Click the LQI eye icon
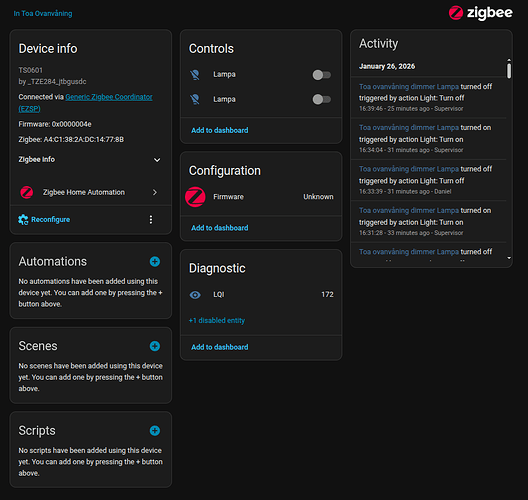This screenshot has width=528, height=500. (195, 295)
